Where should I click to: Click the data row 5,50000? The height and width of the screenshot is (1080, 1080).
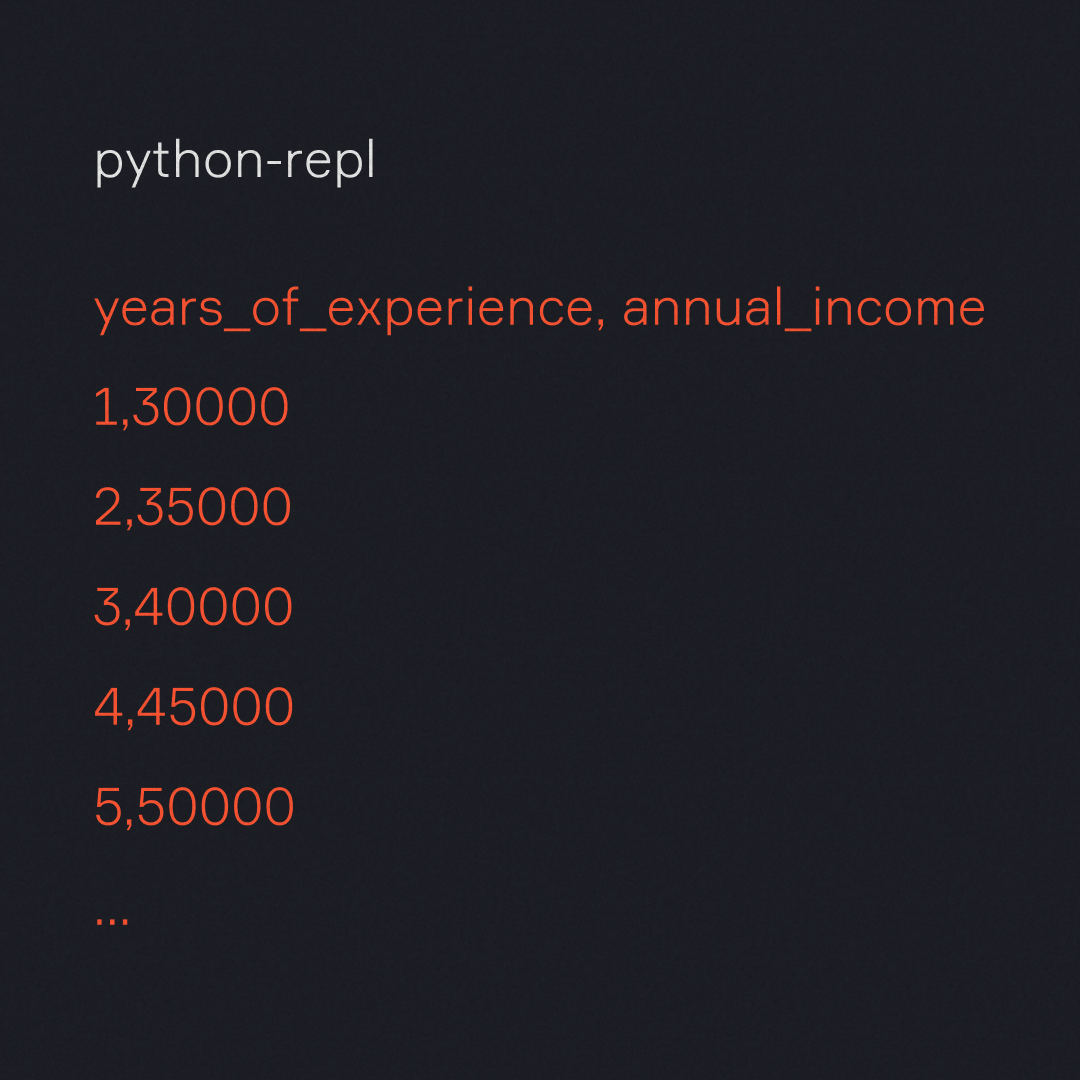point(194,807)
